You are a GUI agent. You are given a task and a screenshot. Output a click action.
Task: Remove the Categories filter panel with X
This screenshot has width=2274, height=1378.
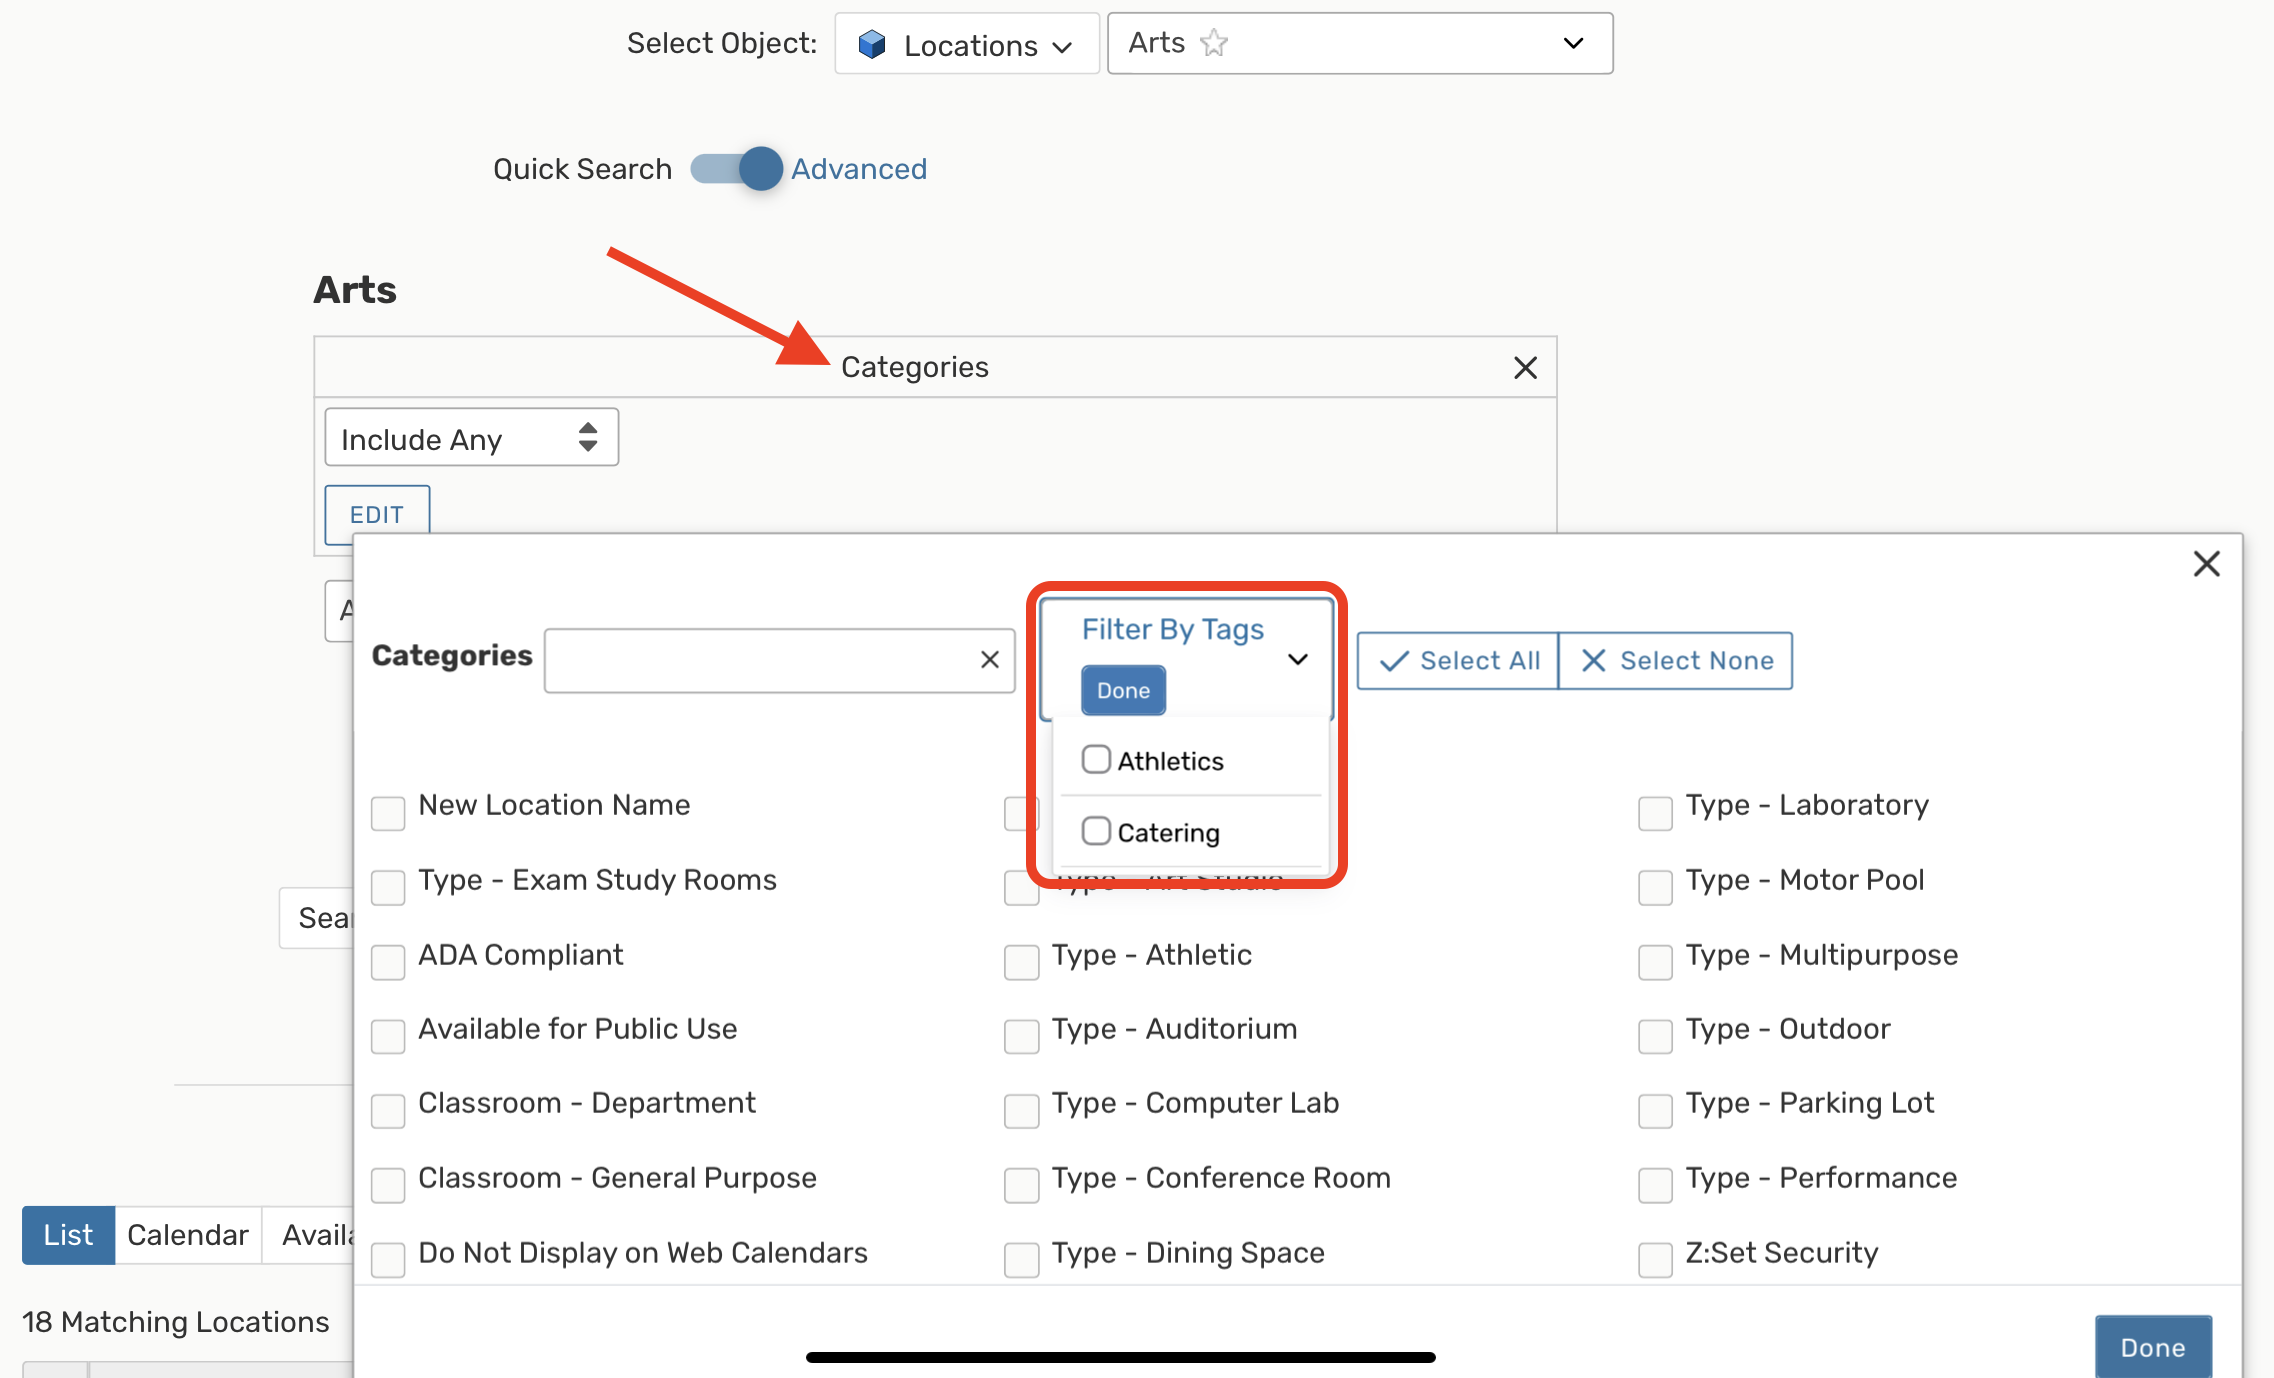(1525, 368)
